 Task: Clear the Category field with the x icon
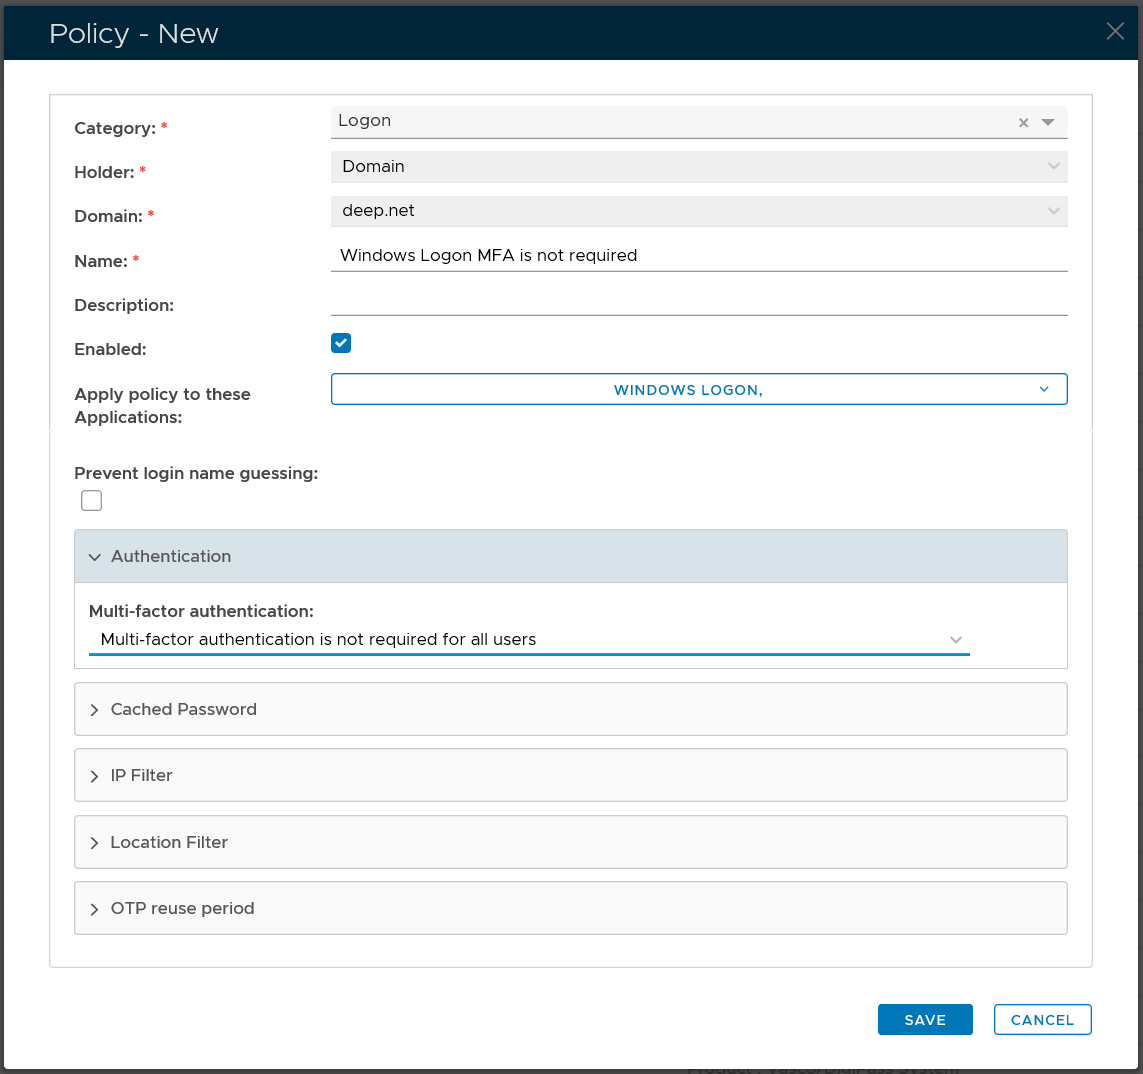[1023, 123]
